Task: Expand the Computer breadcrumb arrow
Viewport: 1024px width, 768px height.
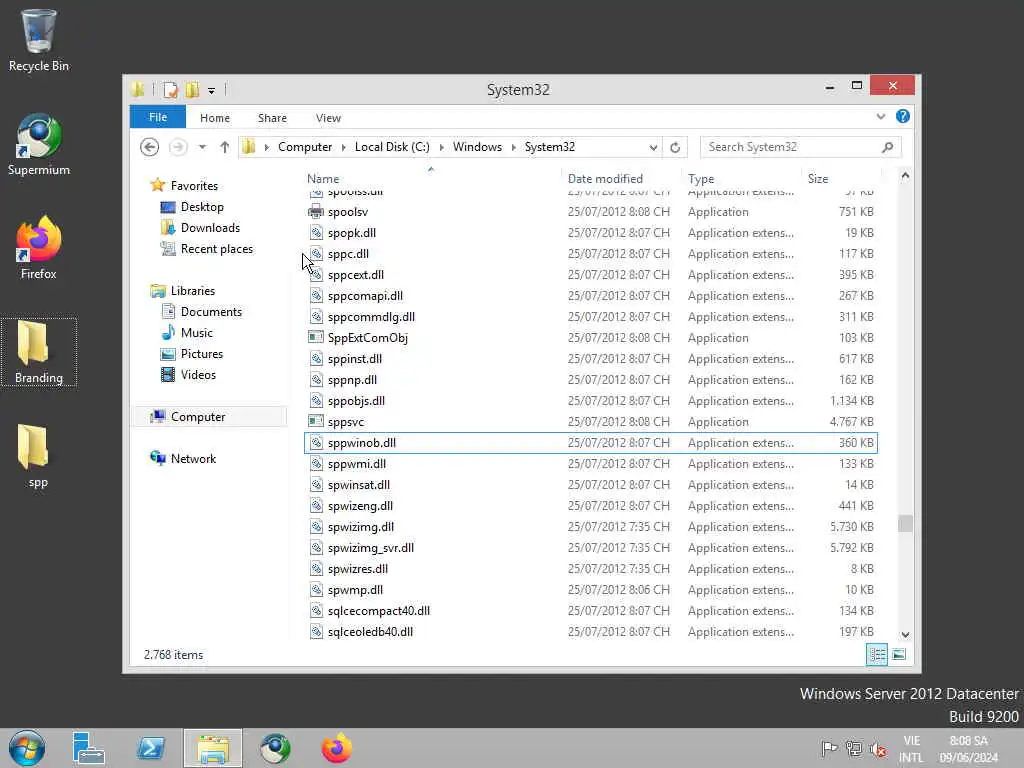Action: click(x=344, y=147)
